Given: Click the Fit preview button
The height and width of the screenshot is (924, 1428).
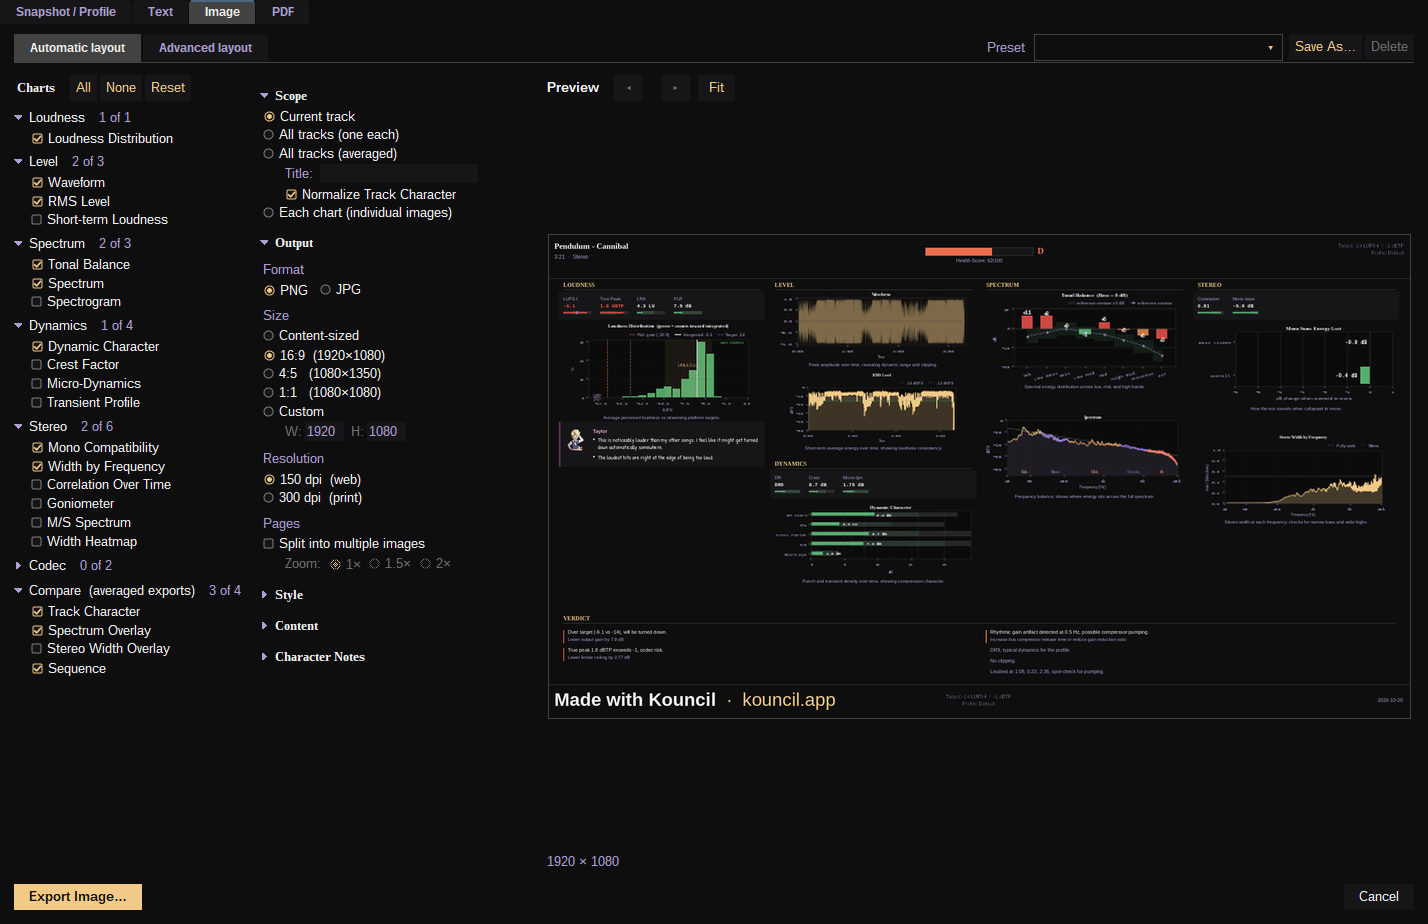Looking at the screenshot, I should coord(717,88).
